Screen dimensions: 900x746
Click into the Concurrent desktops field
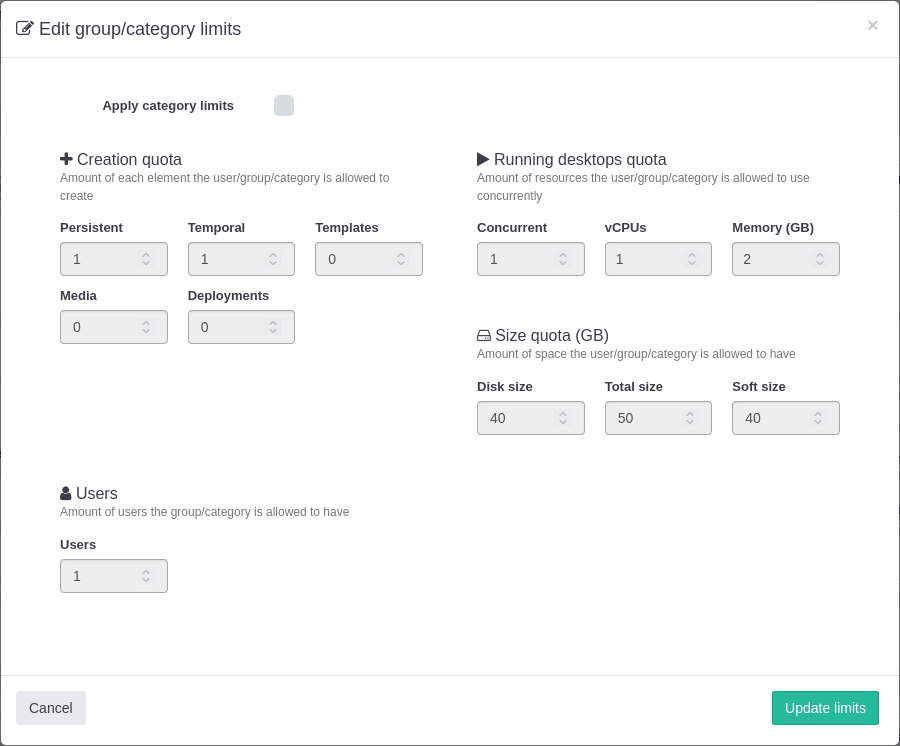coord(517,259)
